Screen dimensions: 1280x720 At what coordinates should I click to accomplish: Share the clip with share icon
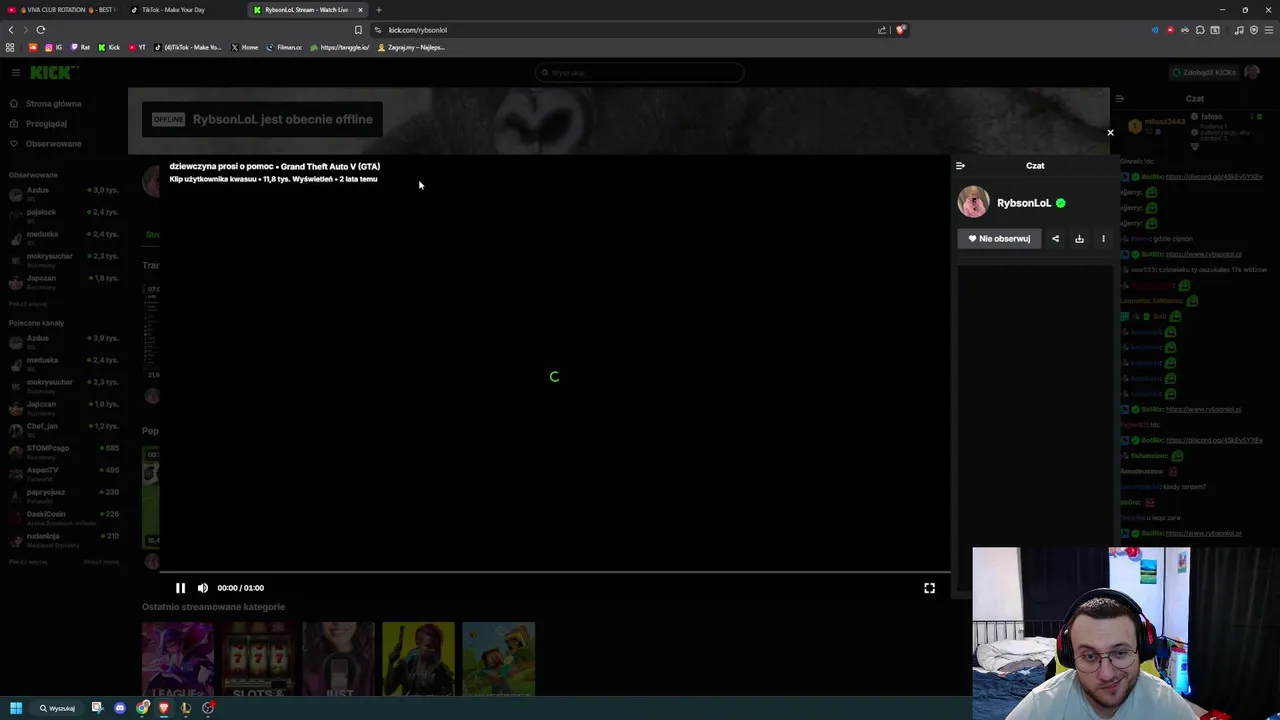(x=1055, y=239)
